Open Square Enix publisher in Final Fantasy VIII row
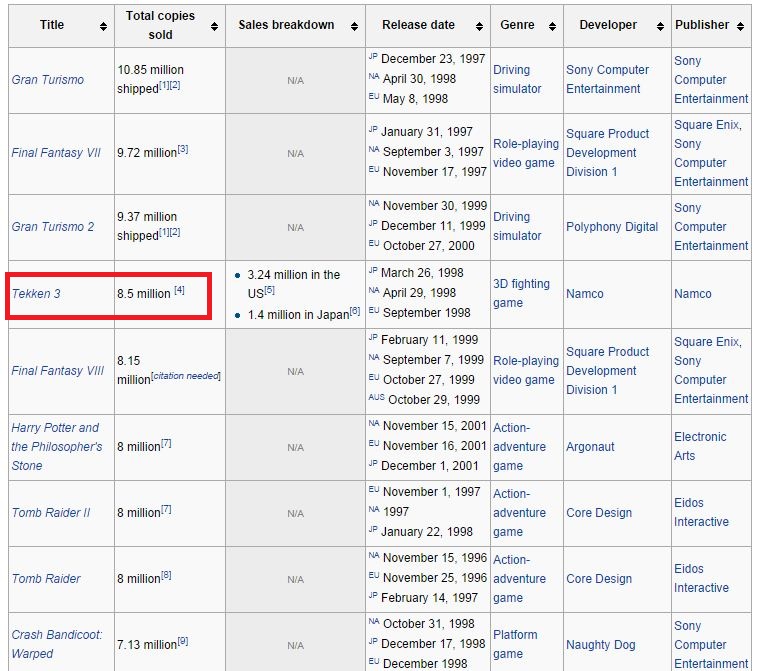 click(707, 342)
